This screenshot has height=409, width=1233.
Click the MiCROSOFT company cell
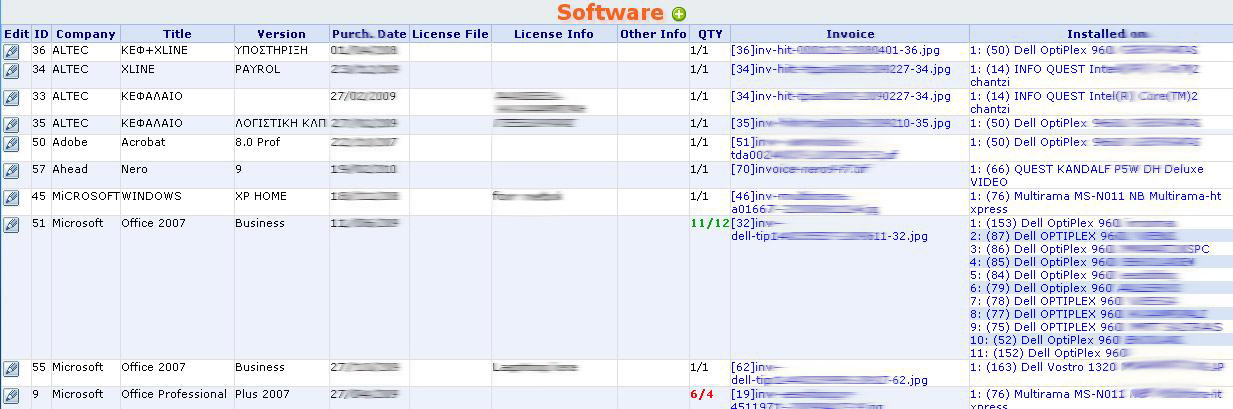click(x=86, y=196)
